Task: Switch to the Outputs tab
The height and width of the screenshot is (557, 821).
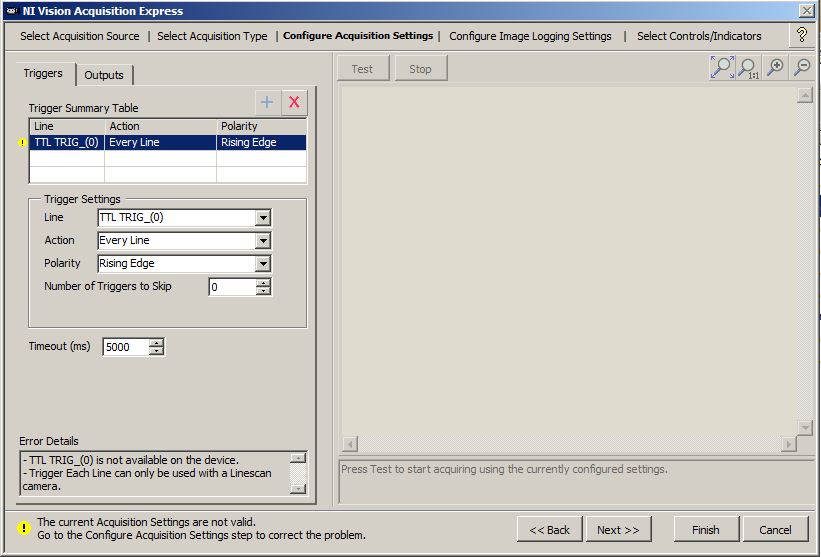Action: point(104,75)
